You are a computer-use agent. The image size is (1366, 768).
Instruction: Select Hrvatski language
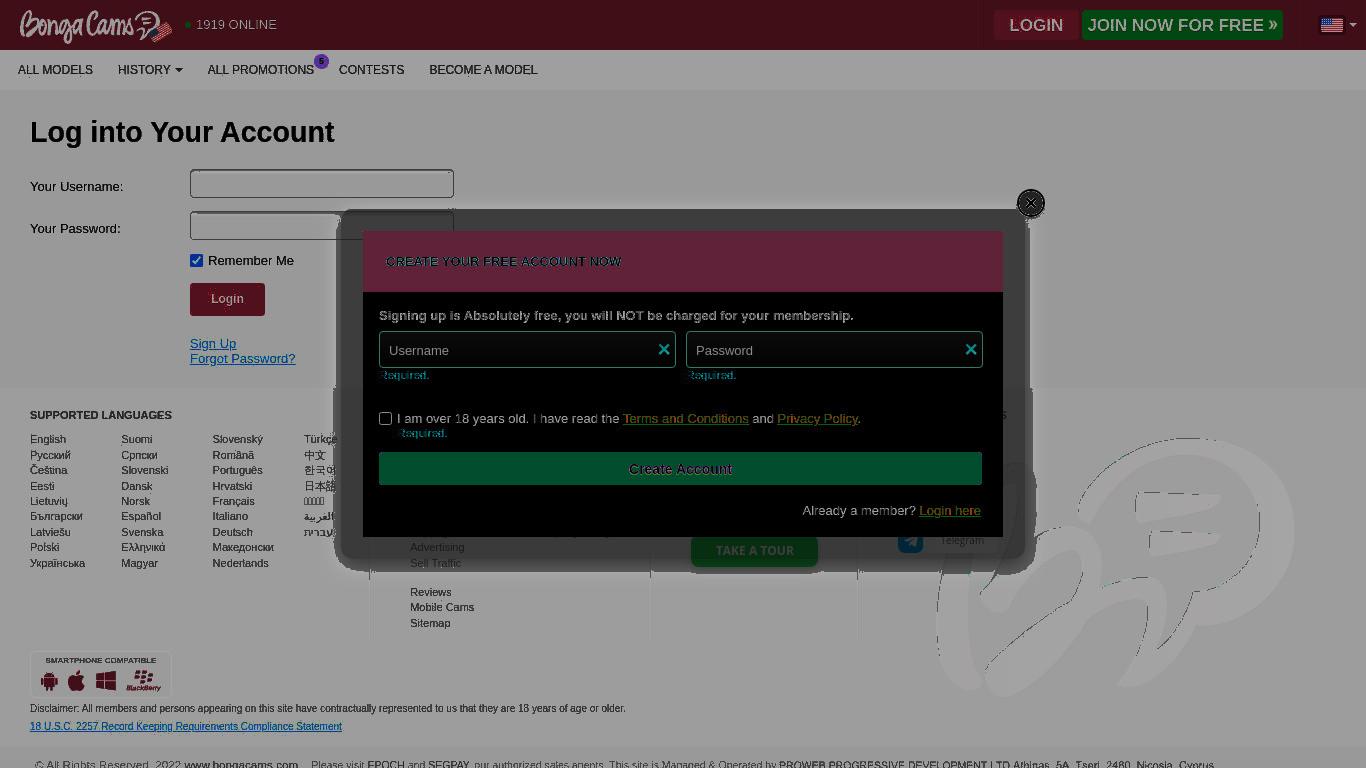coord(232,486)
